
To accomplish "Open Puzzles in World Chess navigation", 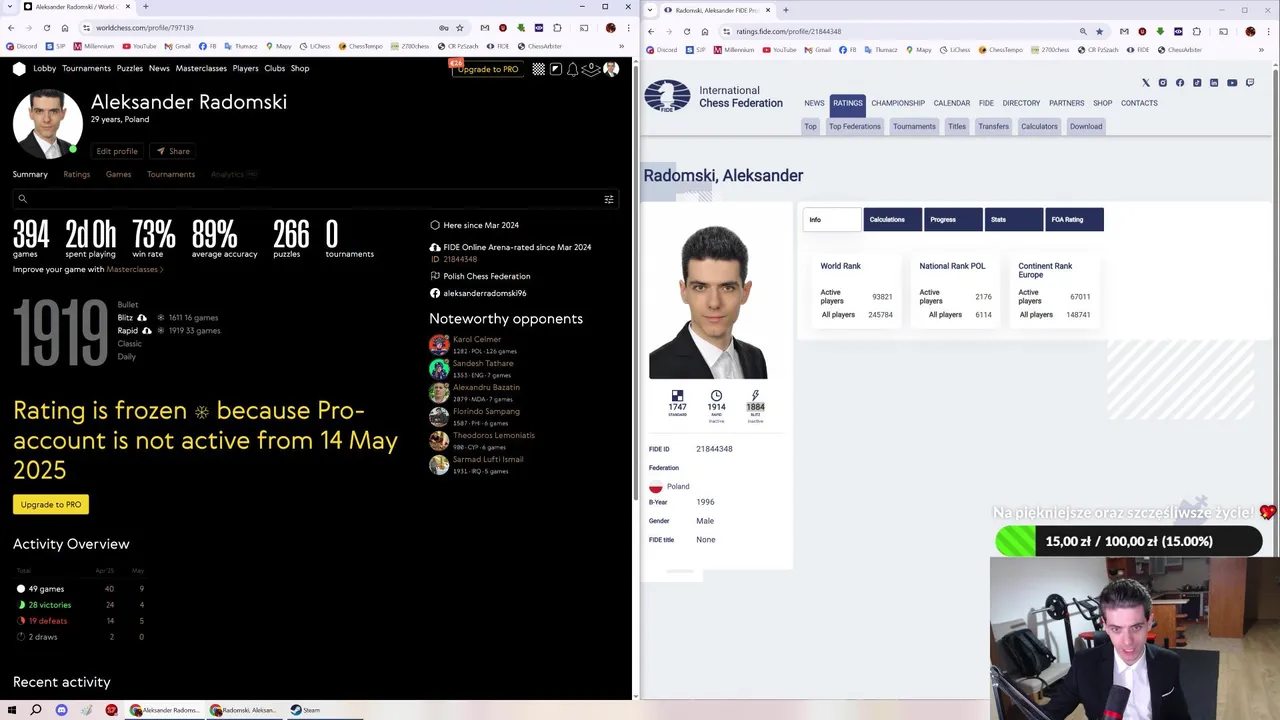I will coord(129,68).
